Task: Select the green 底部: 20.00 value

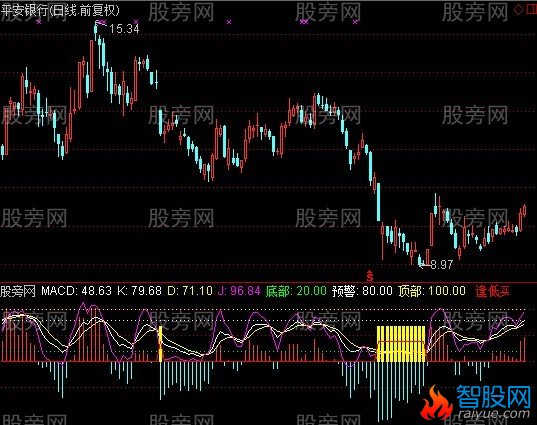Action: tap(296, 291)
